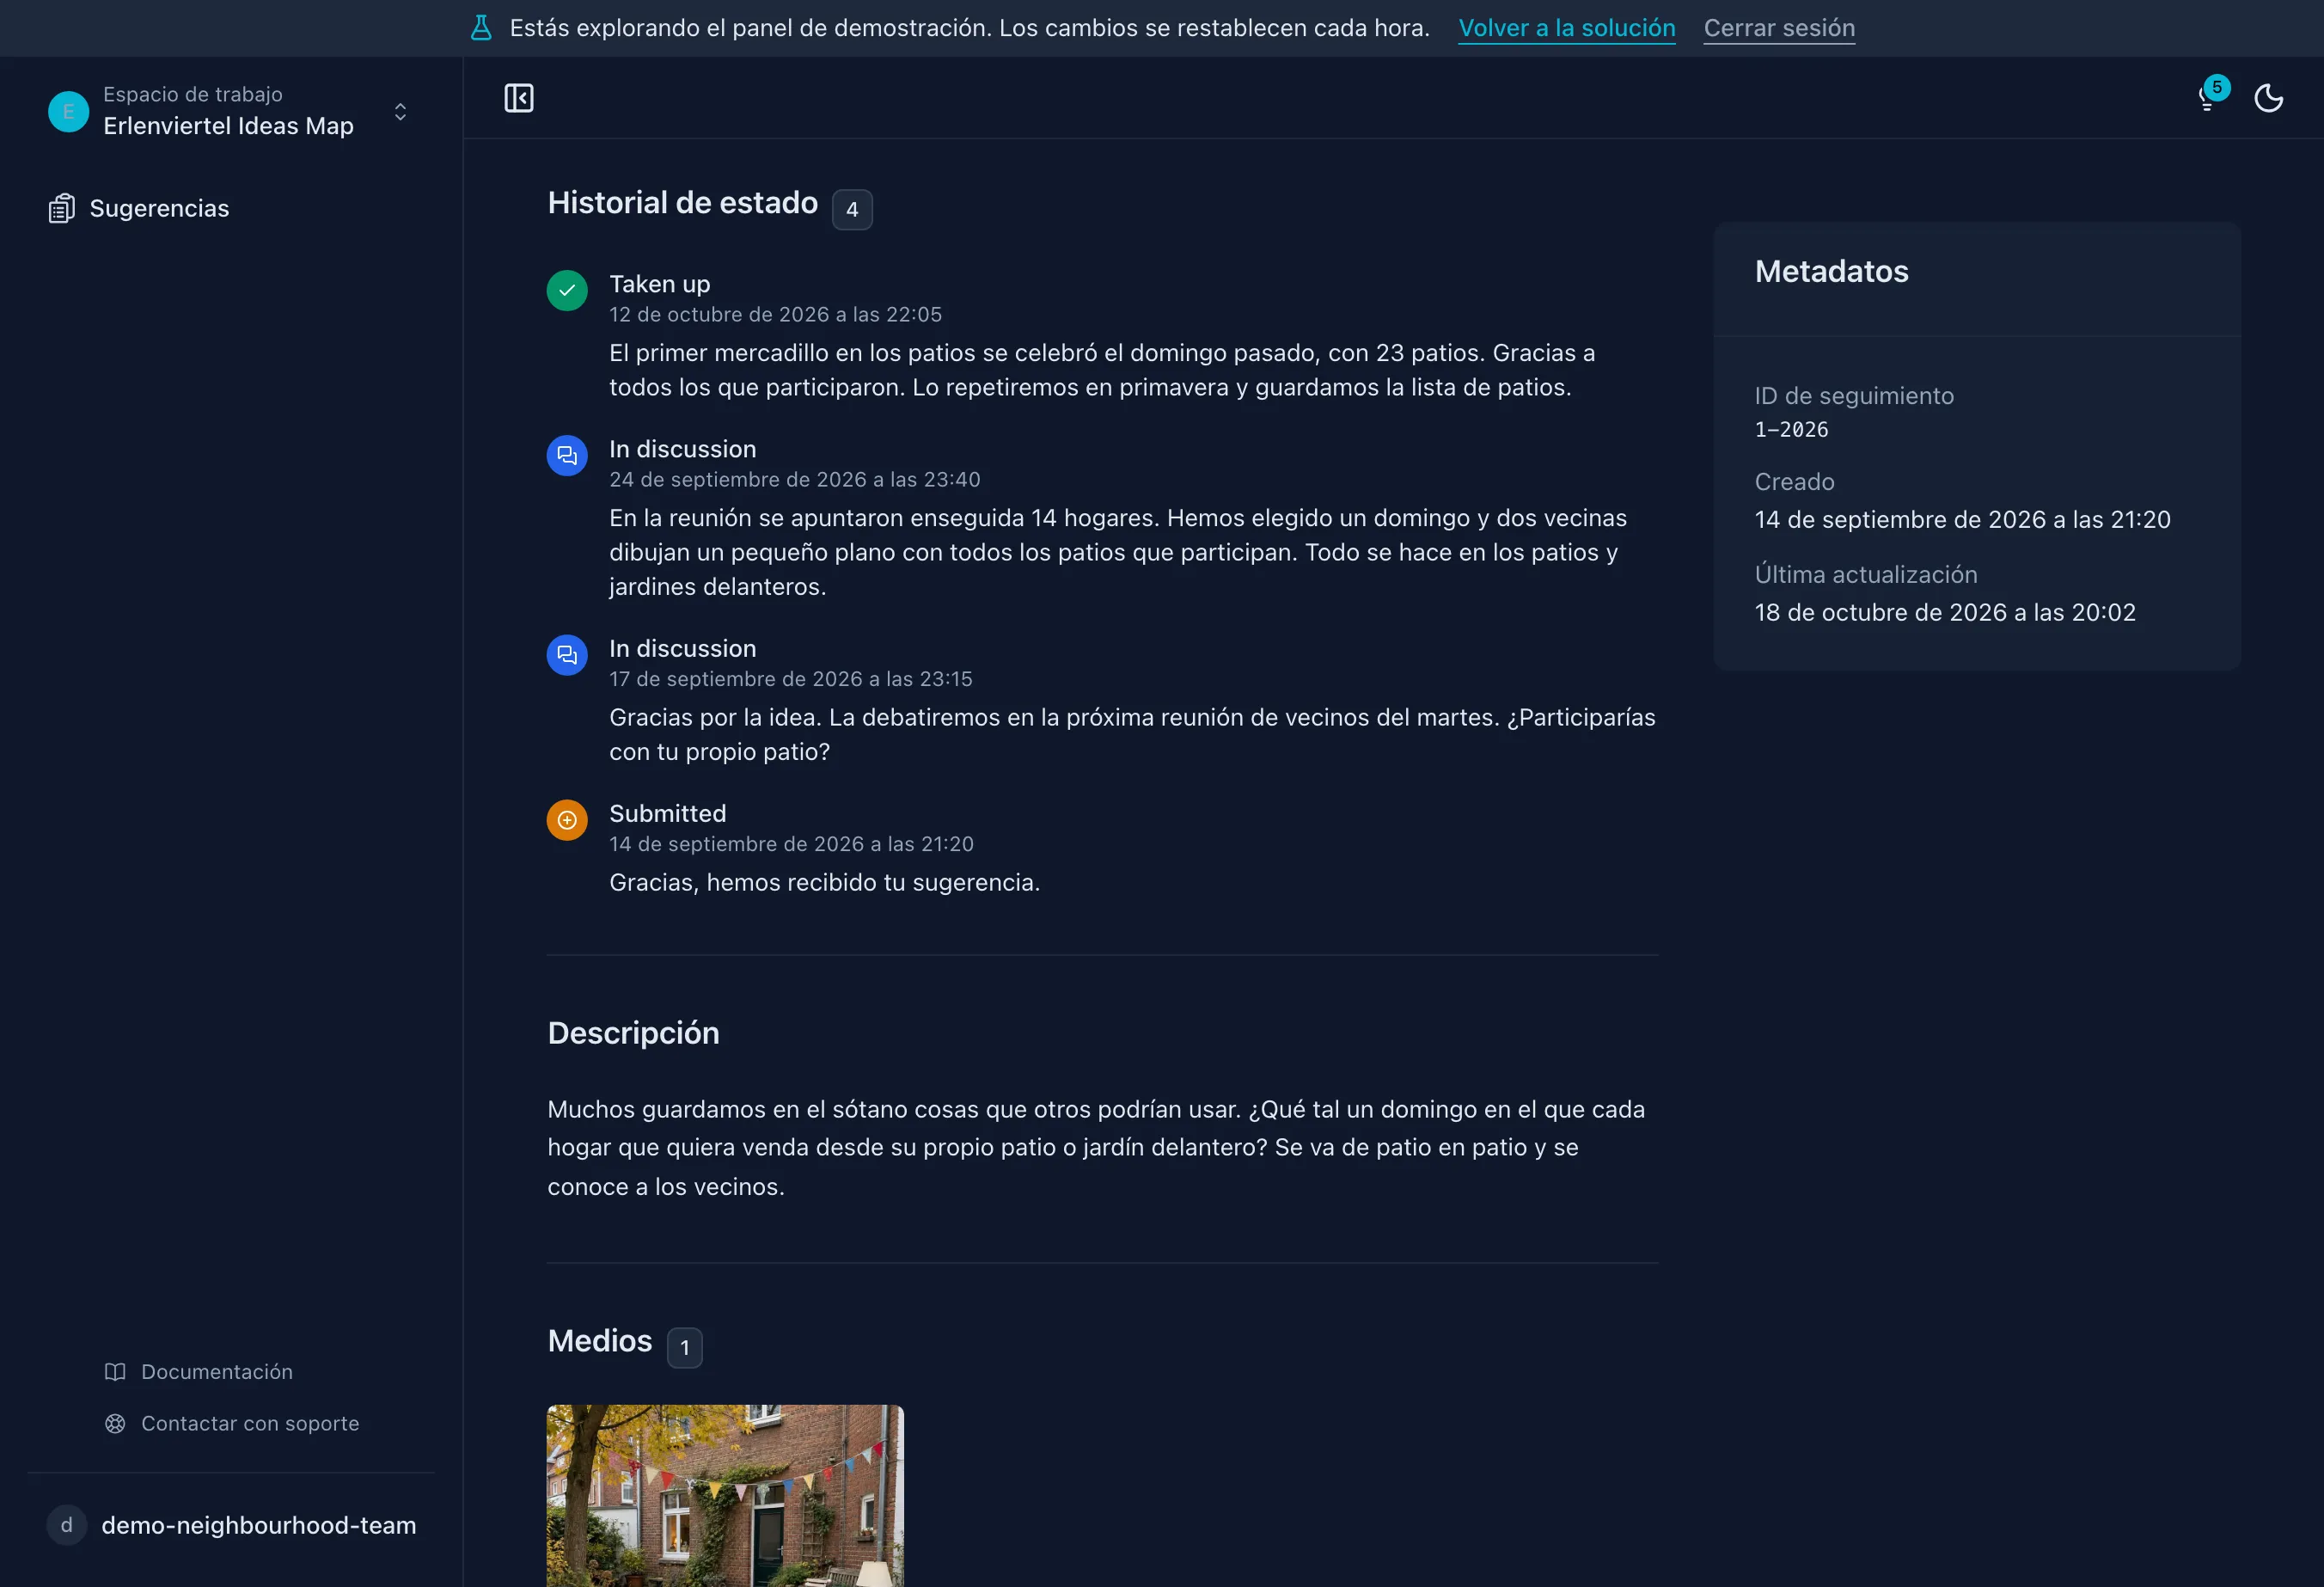Click the Sugerencias clipboard icon

62,208
